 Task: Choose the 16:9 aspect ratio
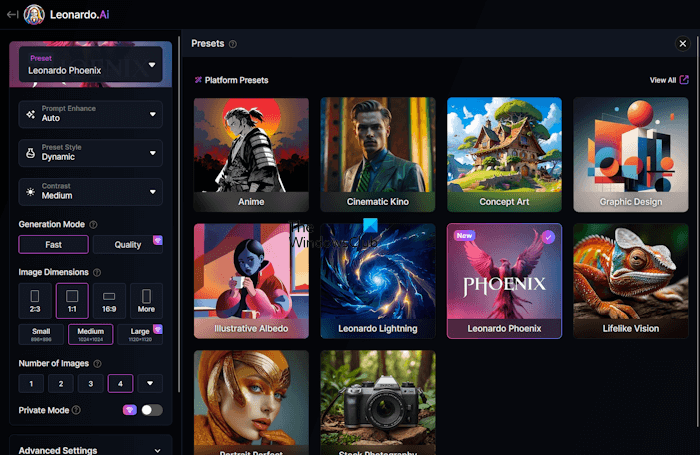point(109,301)
